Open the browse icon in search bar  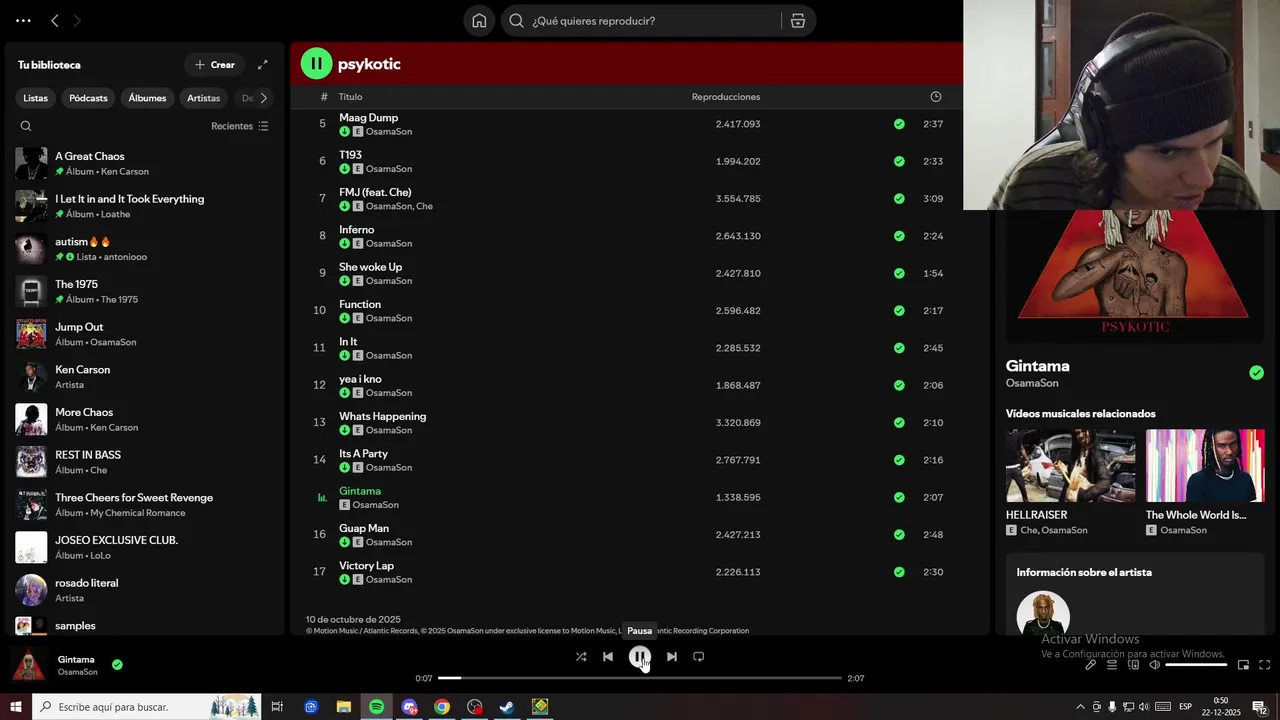(x=798, y=21)
